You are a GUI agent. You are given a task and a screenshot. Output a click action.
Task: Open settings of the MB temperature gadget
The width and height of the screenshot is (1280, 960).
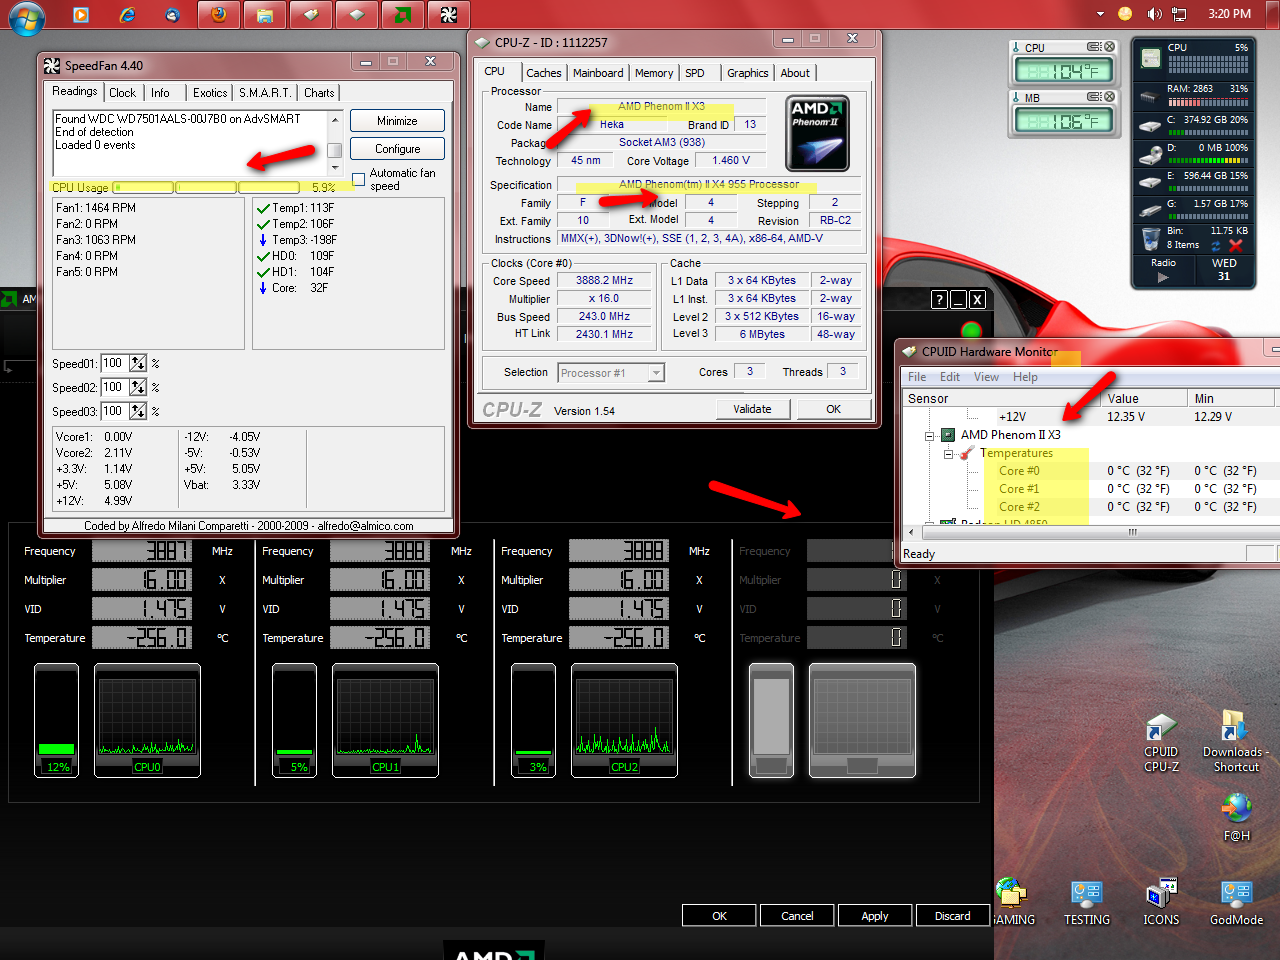(1095, 97)
